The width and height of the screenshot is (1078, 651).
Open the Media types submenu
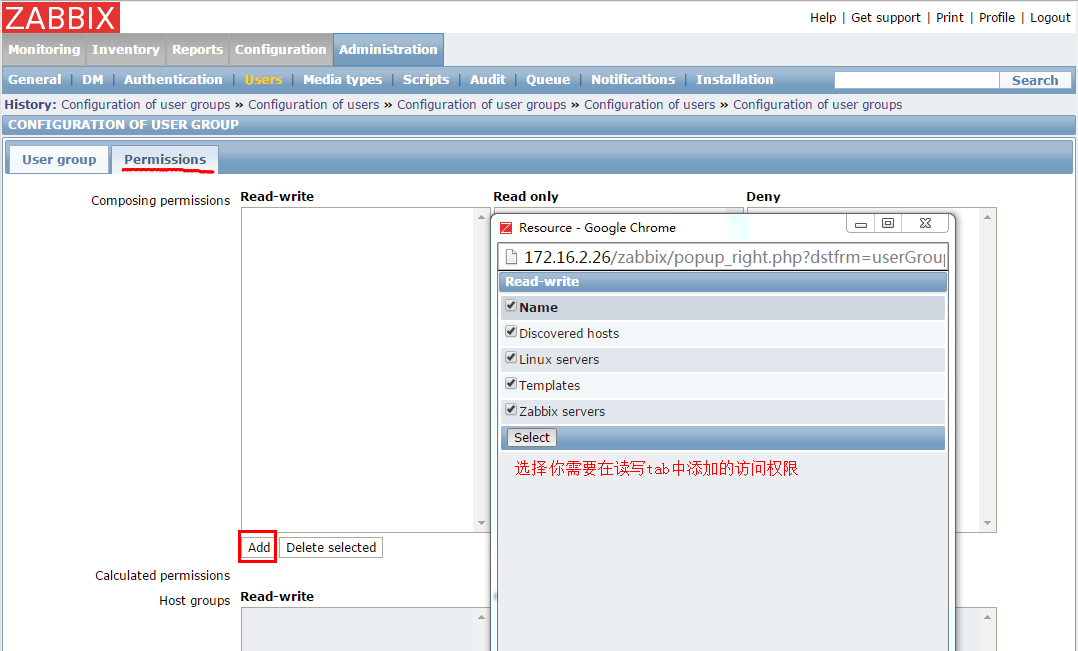[342, 80]
